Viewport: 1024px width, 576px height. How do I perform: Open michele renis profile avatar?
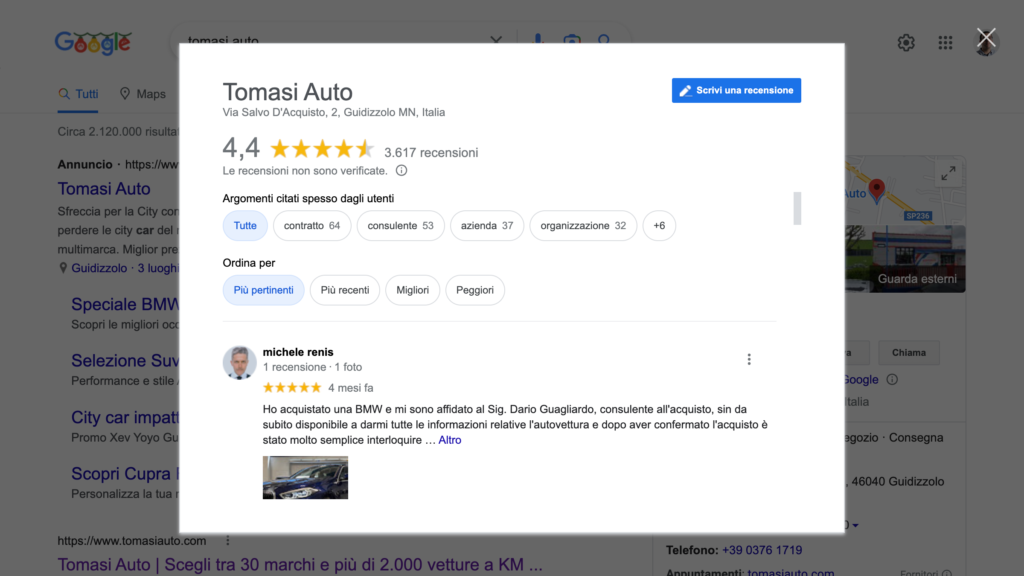(x=239, y=362)
